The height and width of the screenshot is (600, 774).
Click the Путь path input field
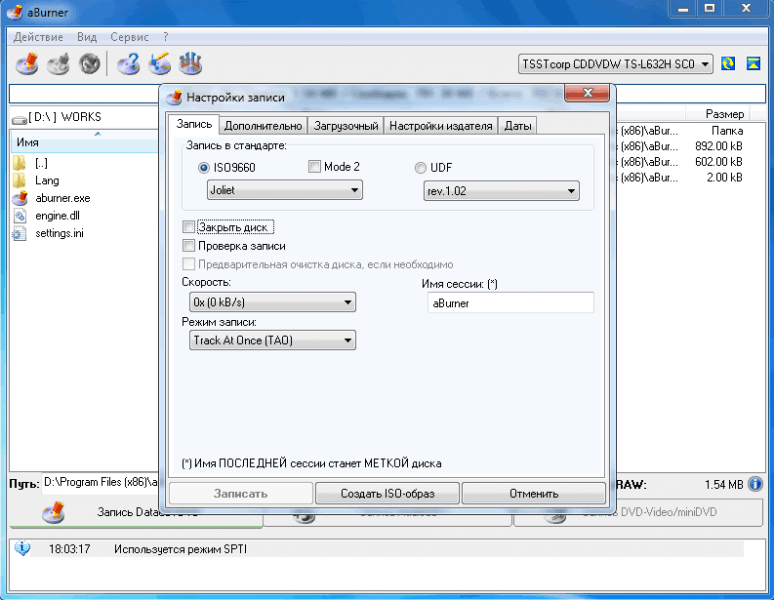[x=101, y=483]
